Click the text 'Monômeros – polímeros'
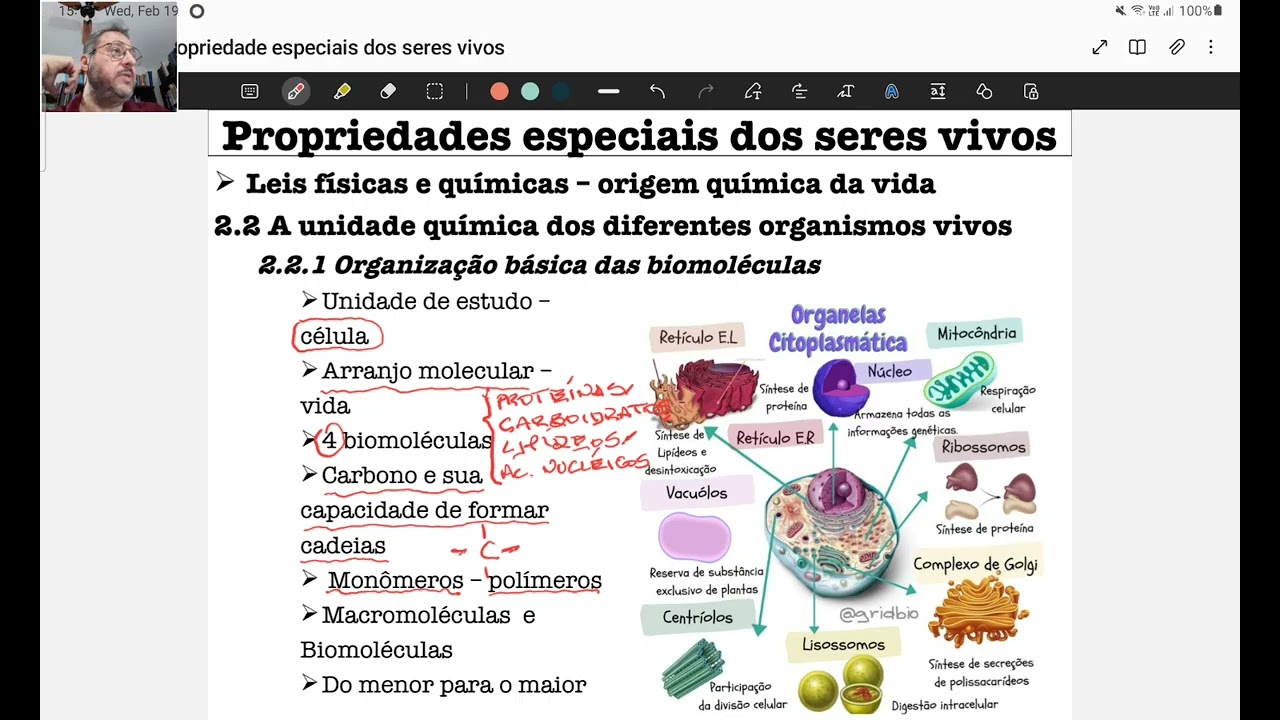 pyautogui.click(x=465, y=580)
